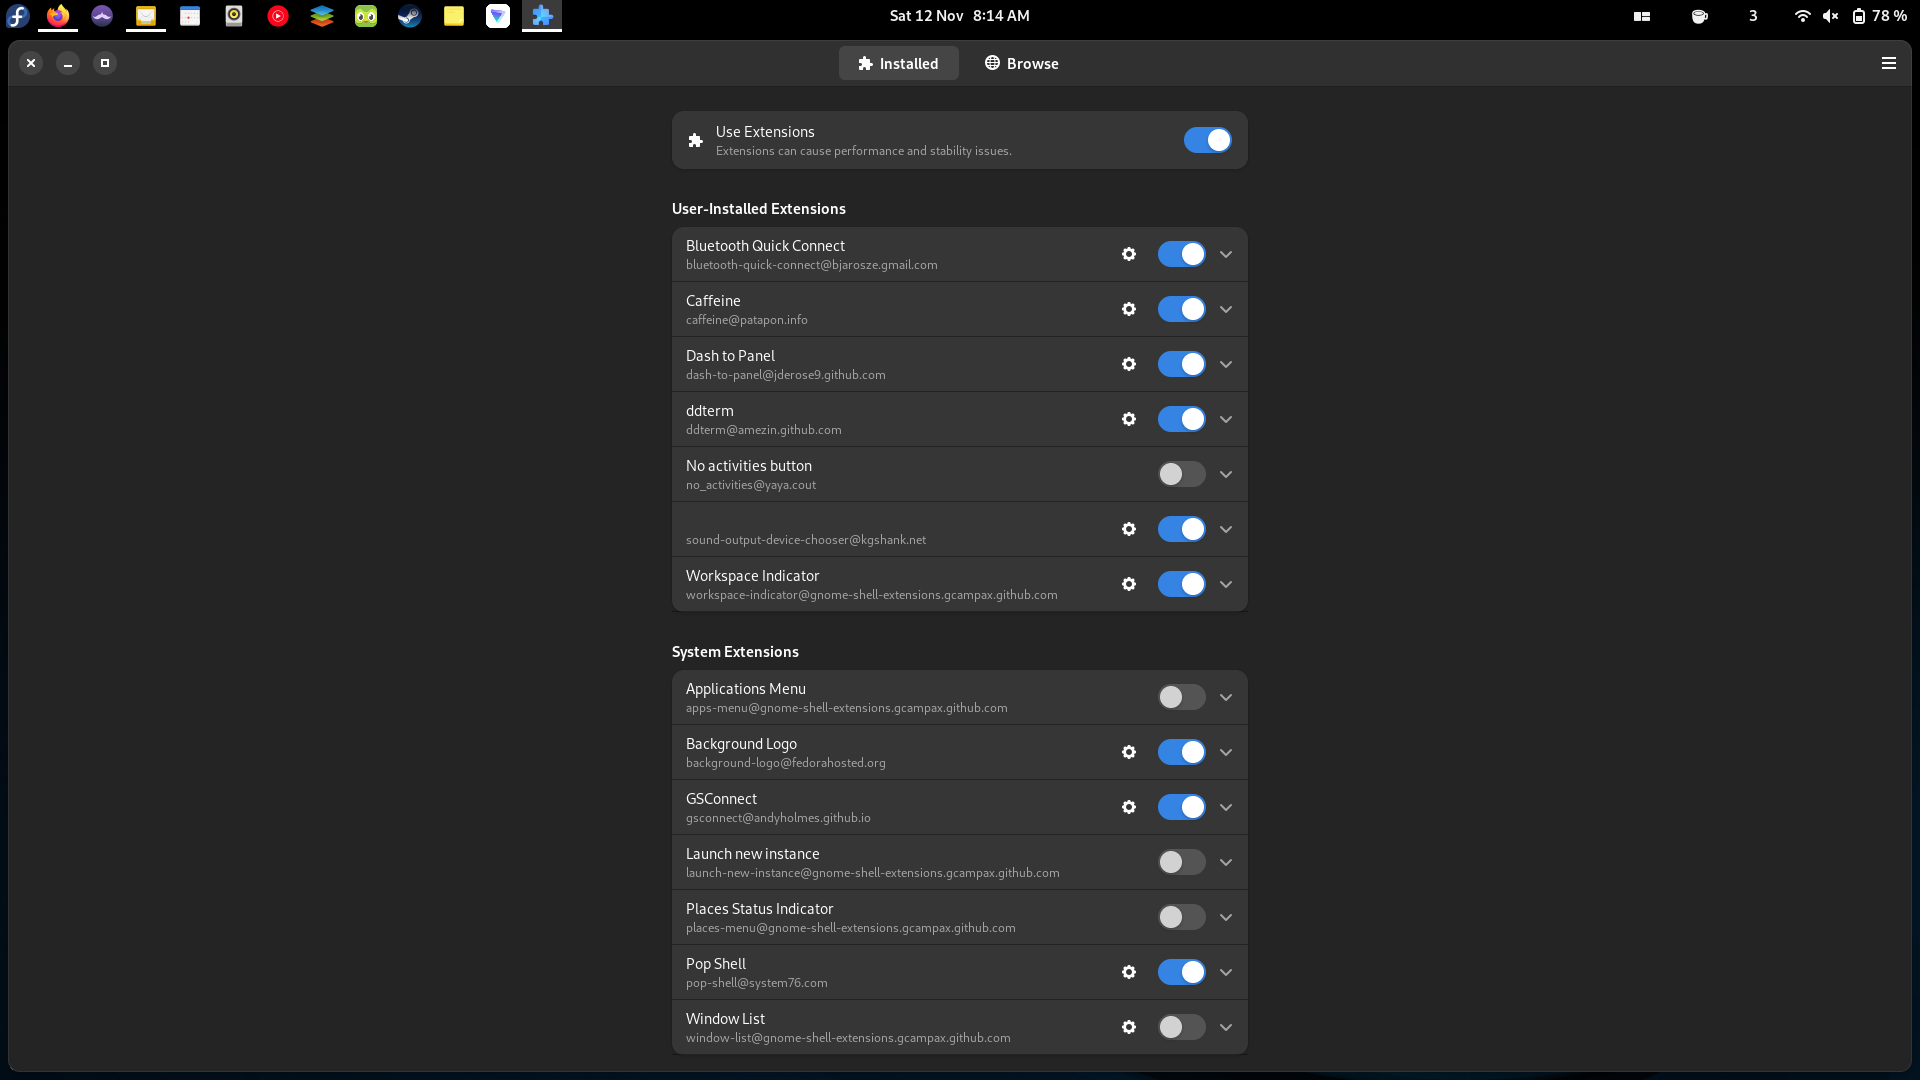The width and height of the screenshot is (1920, 1080).
Task: Click the battery 78 % indicator
Action: point(1878,16)
